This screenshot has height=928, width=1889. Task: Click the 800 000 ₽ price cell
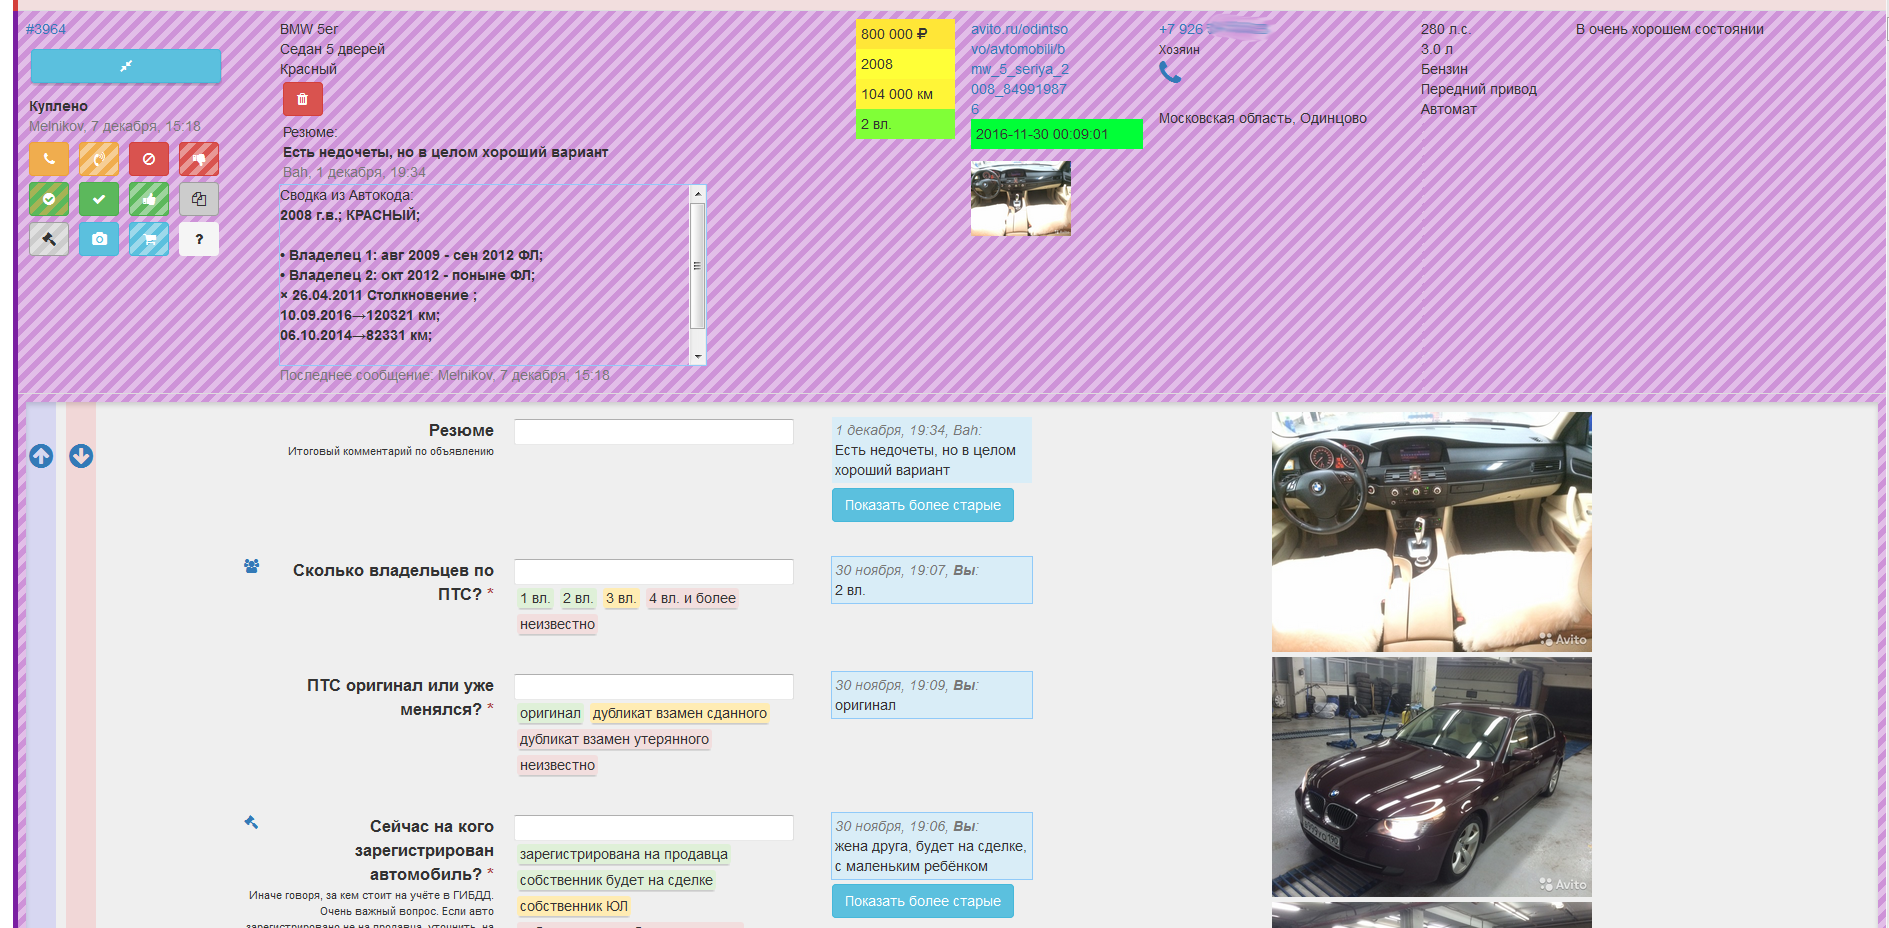pyautogui.click(x=906, y=34)
